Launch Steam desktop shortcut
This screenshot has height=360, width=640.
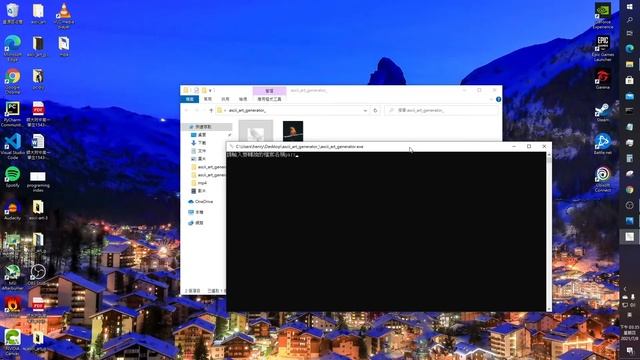tap(602, 112)
